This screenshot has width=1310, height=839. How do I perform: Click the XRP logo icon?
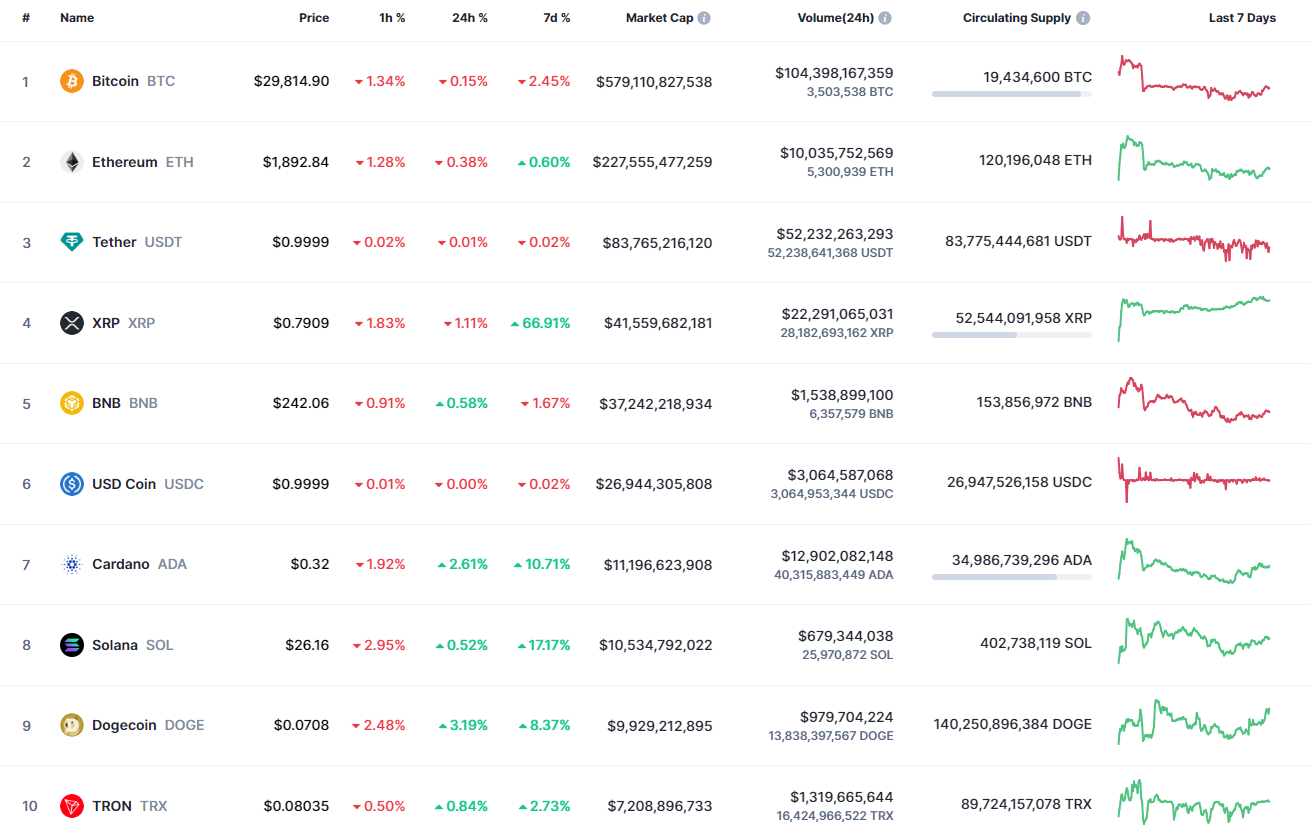tap(71, 323)
